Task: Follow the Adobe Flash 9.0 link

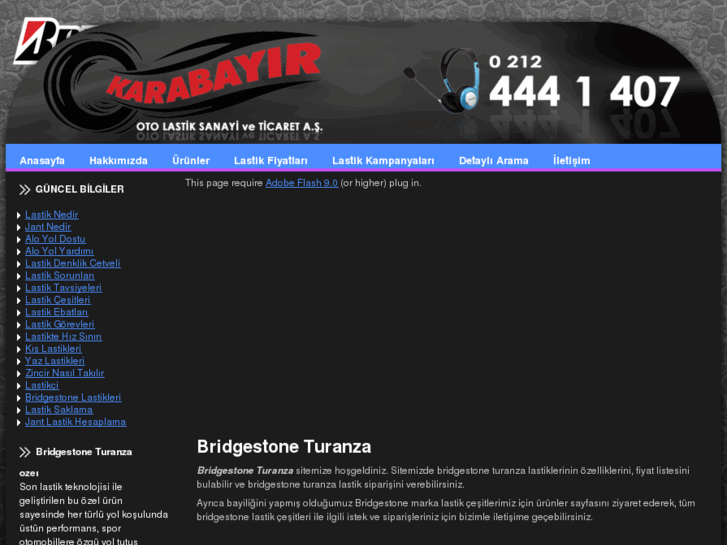Action: click(302, 183)
